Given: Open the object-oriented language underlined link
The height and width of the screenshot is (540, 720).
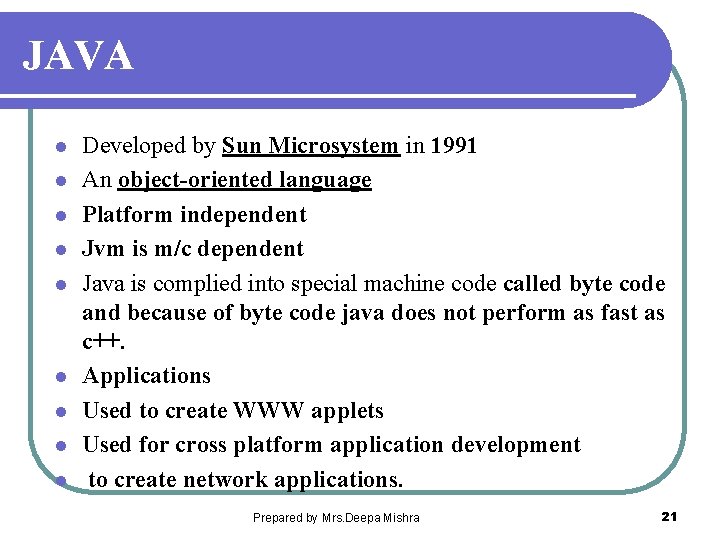Looking at the screenshot, I should tap(244, 180).
